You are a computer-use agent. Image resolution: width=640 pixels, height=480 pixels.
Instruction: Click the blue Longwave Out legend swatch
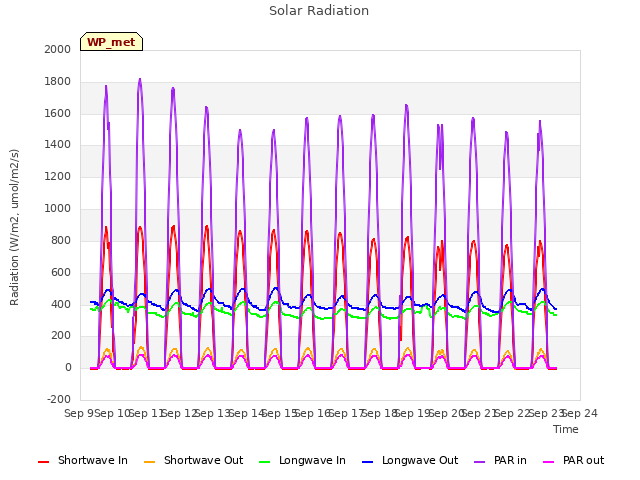367,462
